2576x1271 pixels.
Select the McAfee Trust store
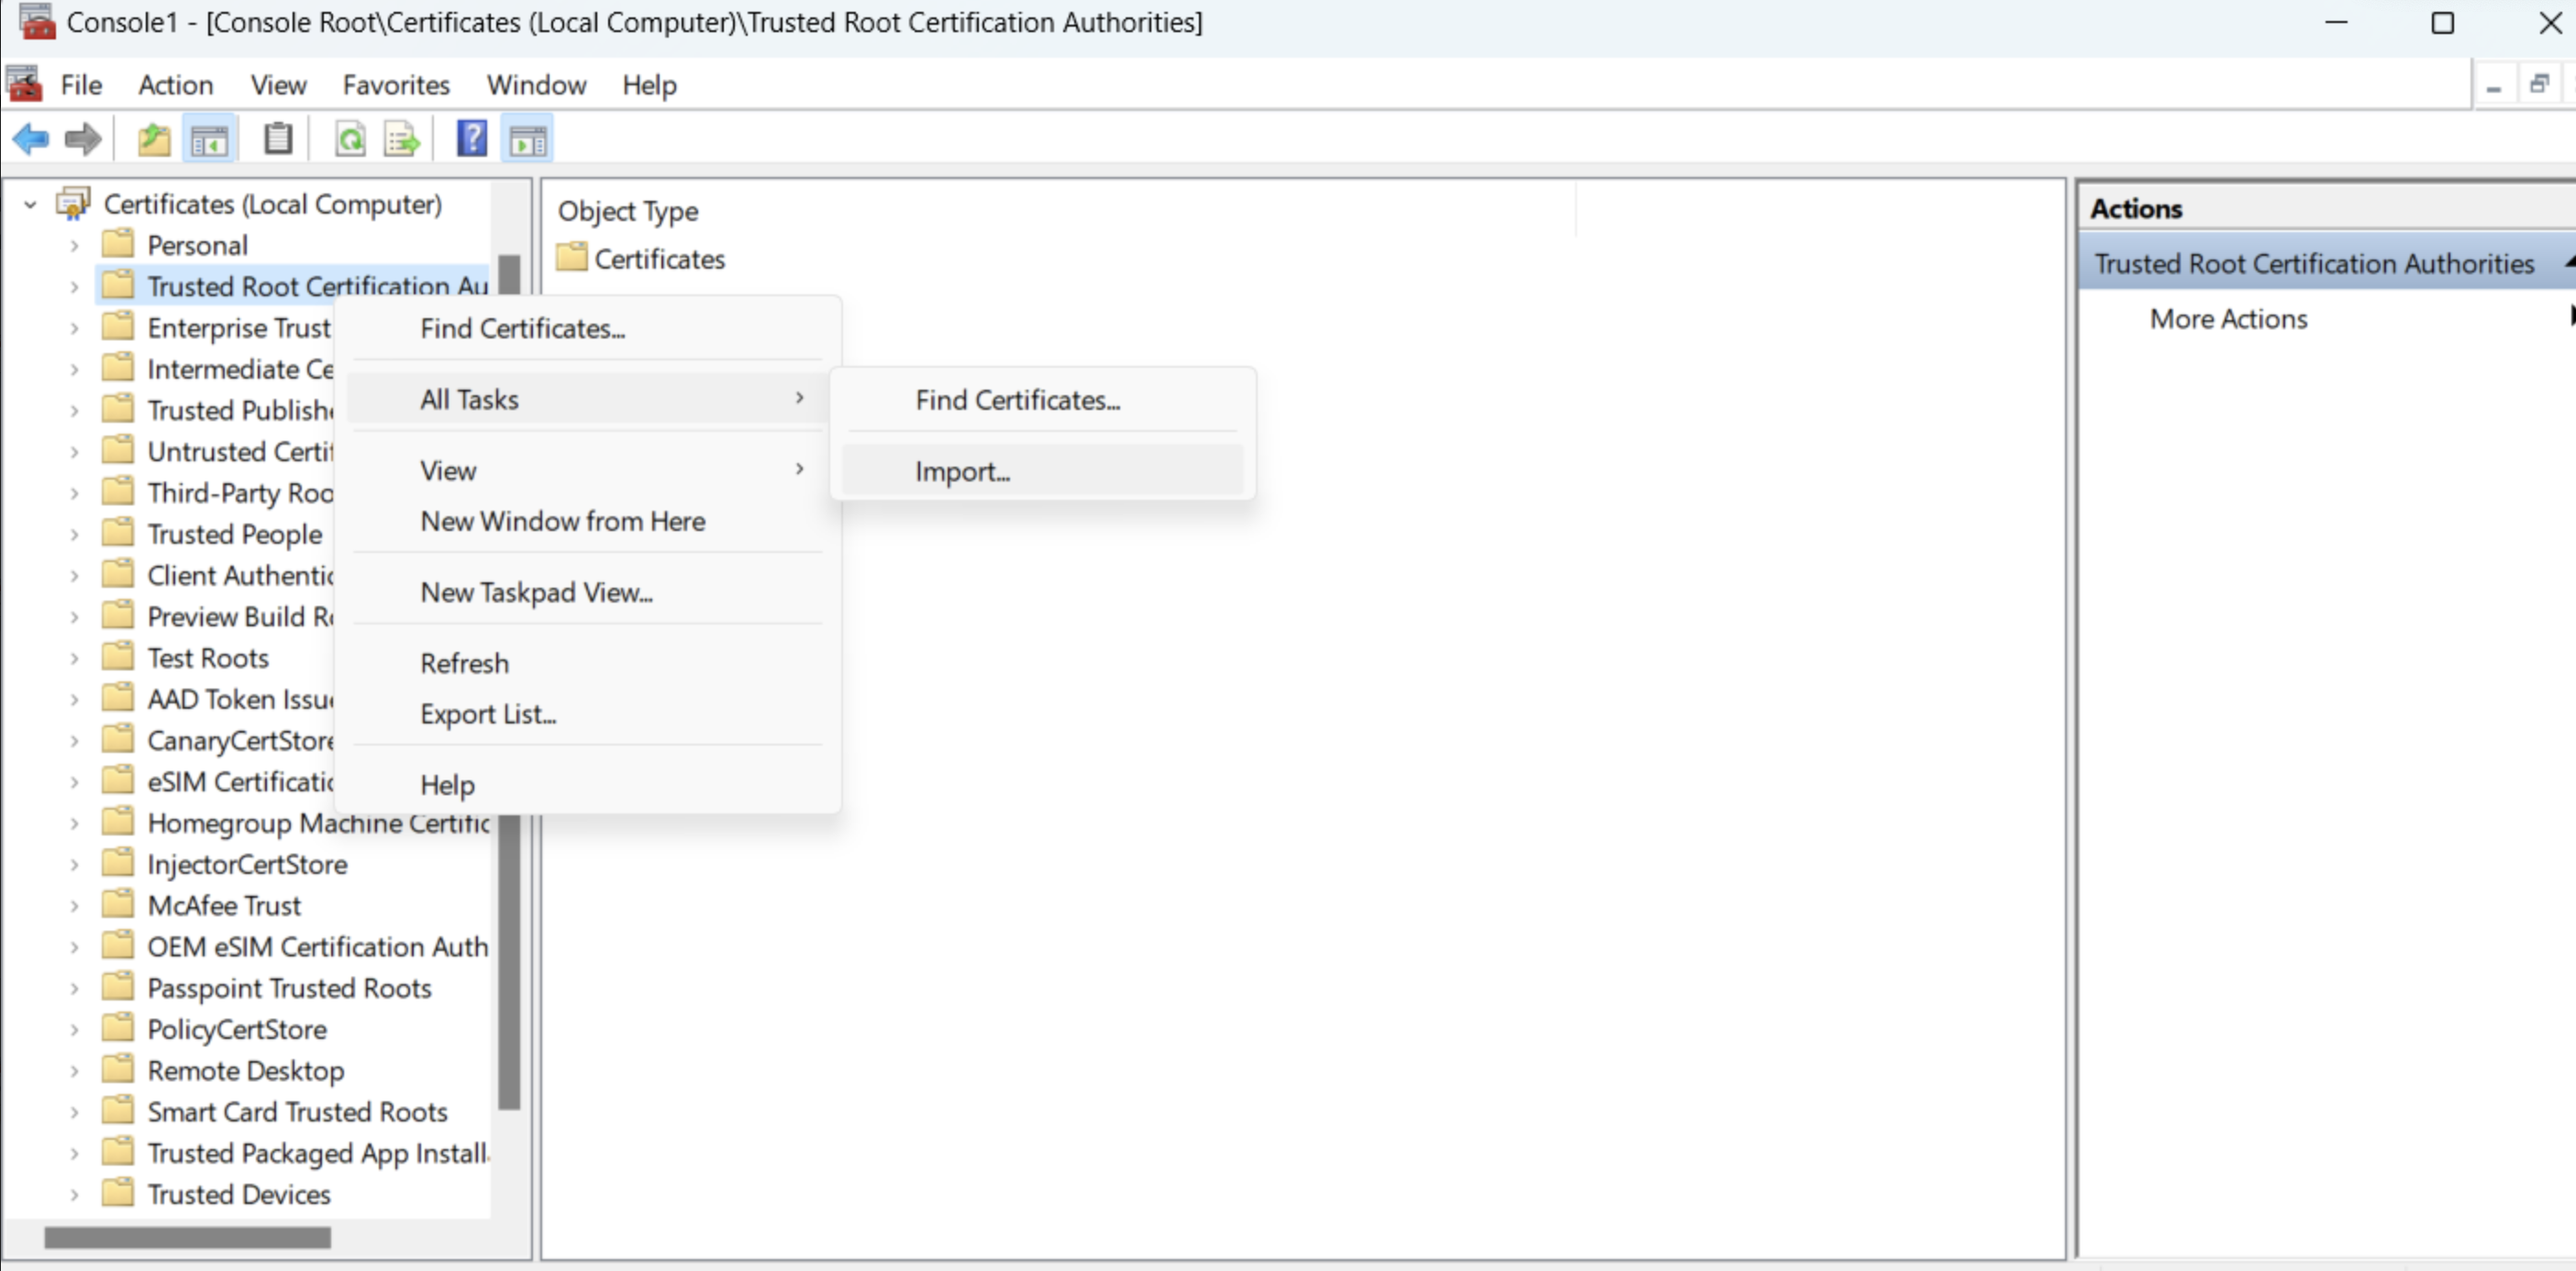coord(224,905)
